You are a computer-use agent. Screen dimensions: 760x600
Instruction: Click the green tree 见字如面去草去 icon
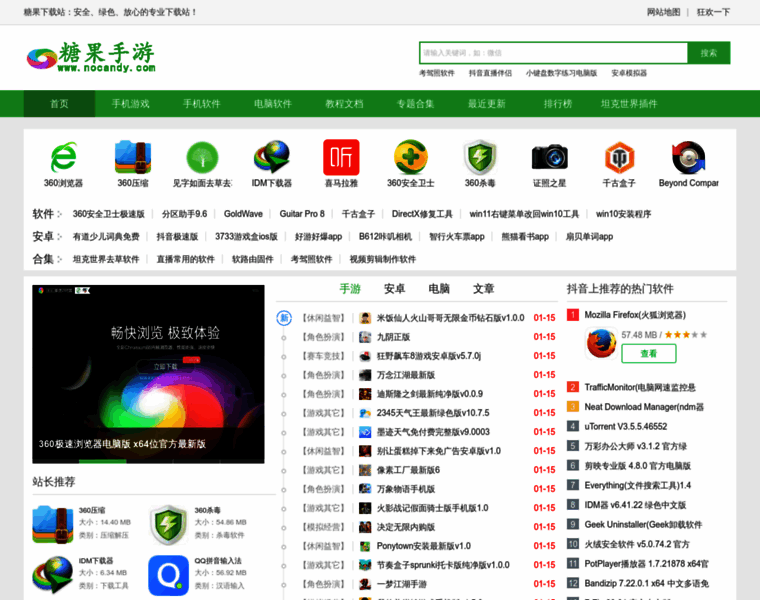(202, 157)
